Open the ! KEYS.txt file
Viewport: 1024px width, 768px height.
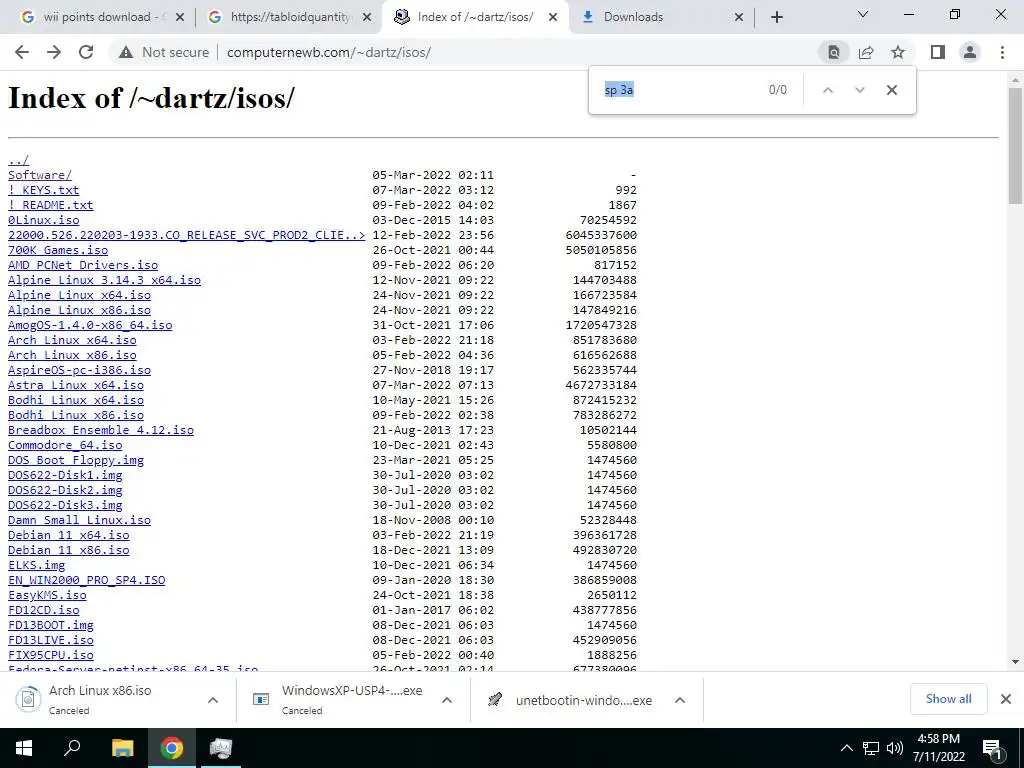point(43,190)
